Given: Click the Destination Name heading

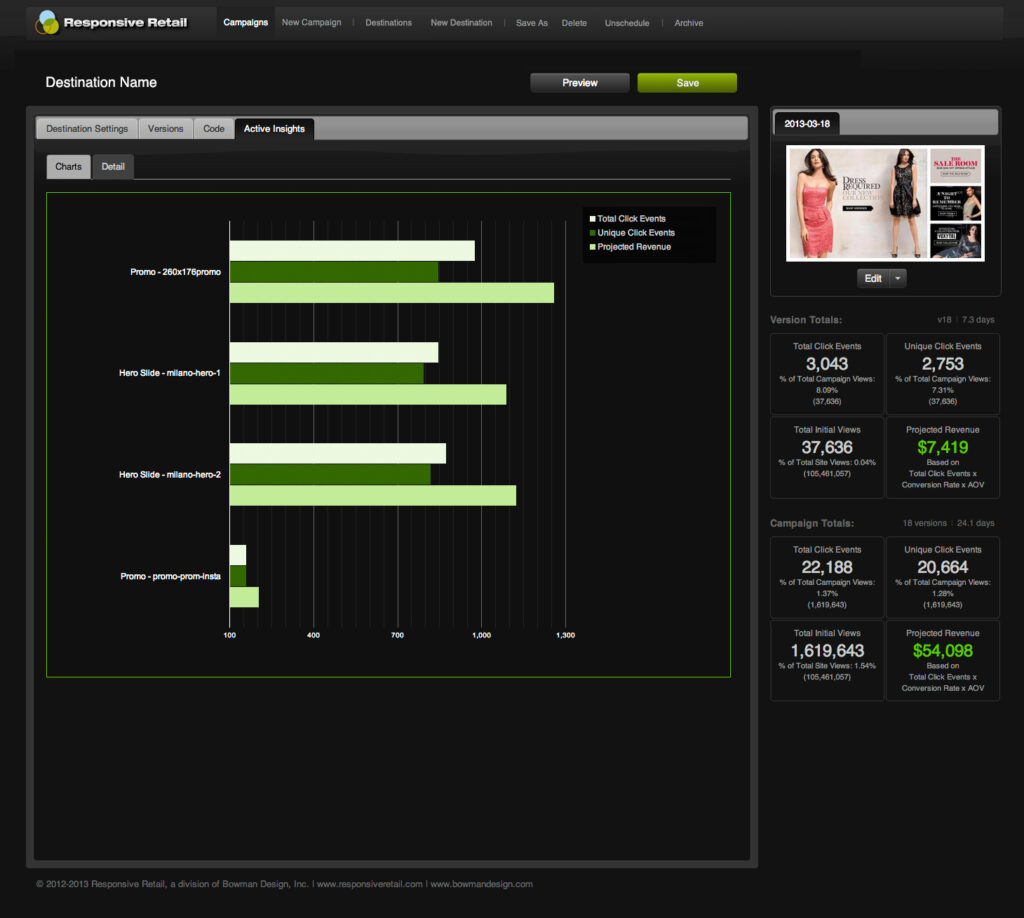Looking at the screenshot, I should pyautogui.click(x=101, y=82).
